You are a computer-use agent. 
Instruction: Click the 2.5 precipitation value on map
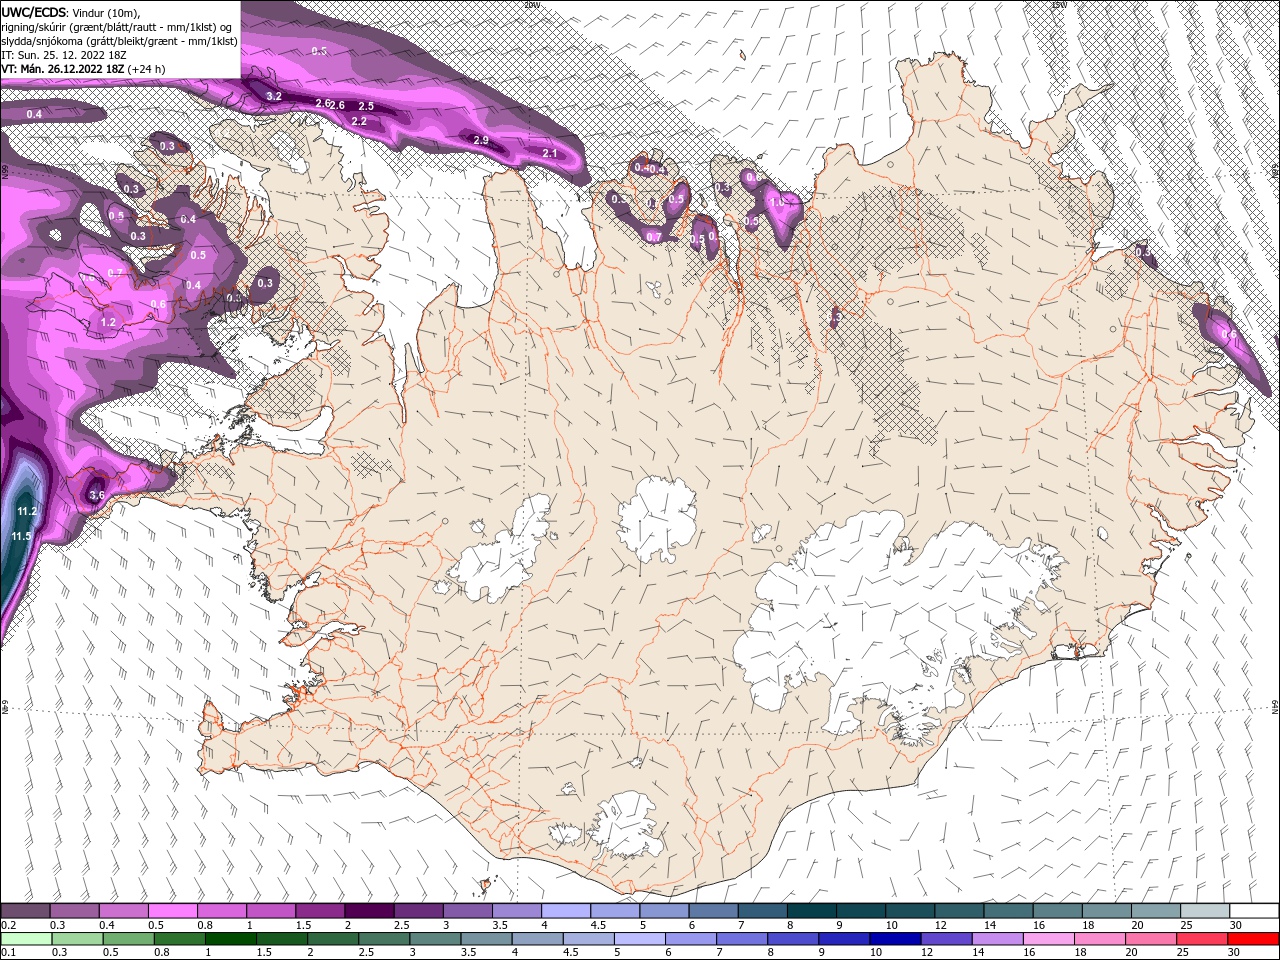pos(366,106)
